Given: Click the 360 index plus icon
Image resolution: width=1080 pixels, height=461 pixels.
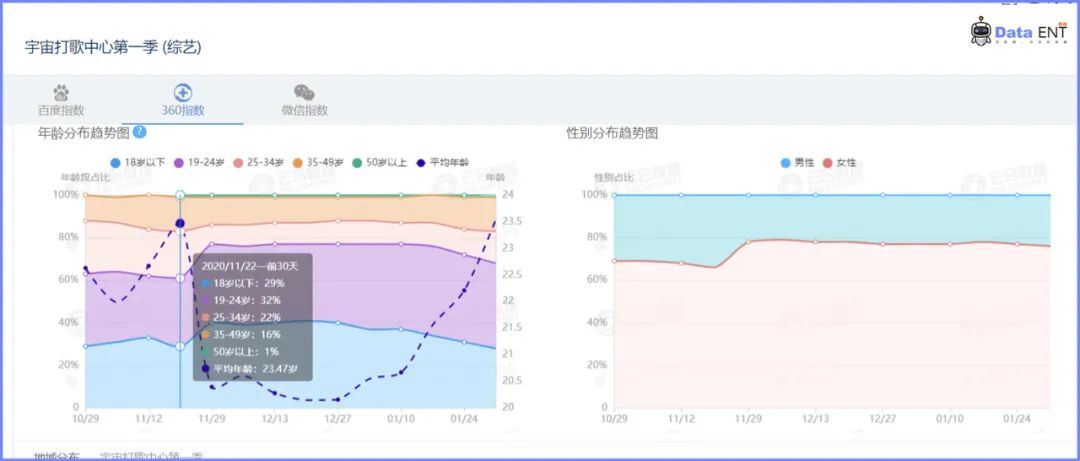Looking at the screenshot, I should (x=183, y=93).
